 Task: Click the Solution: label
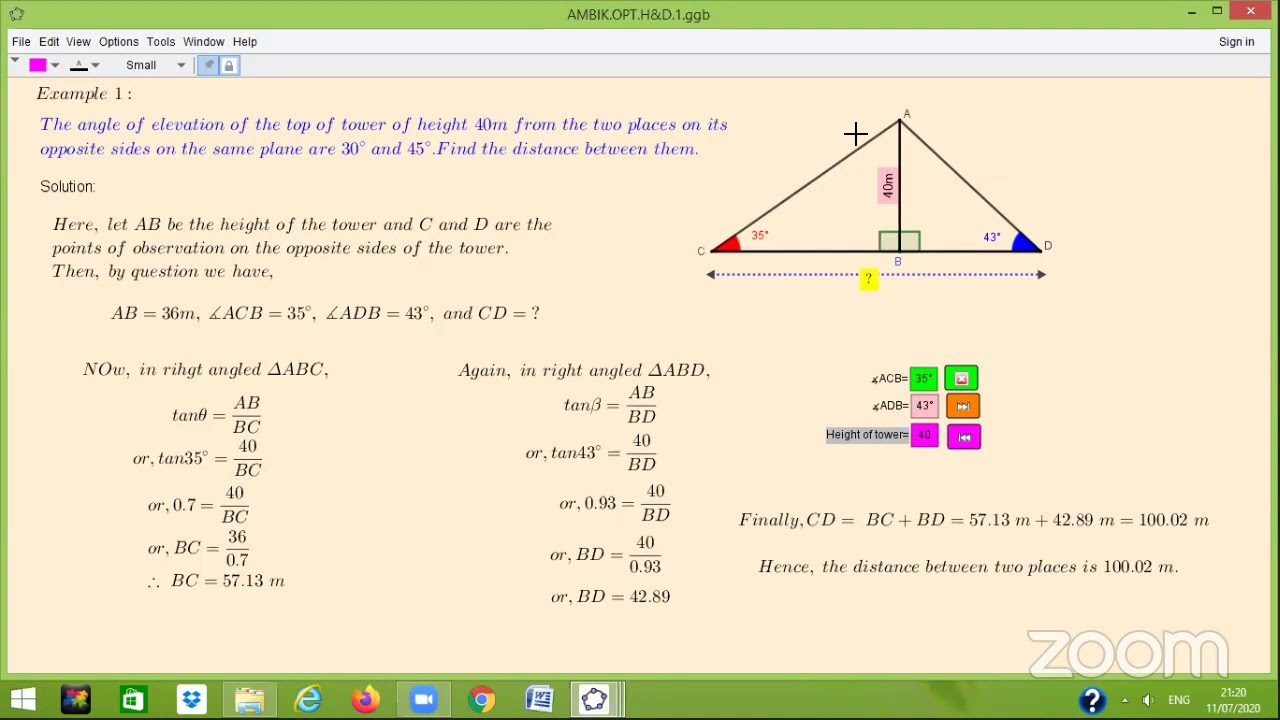68,187
